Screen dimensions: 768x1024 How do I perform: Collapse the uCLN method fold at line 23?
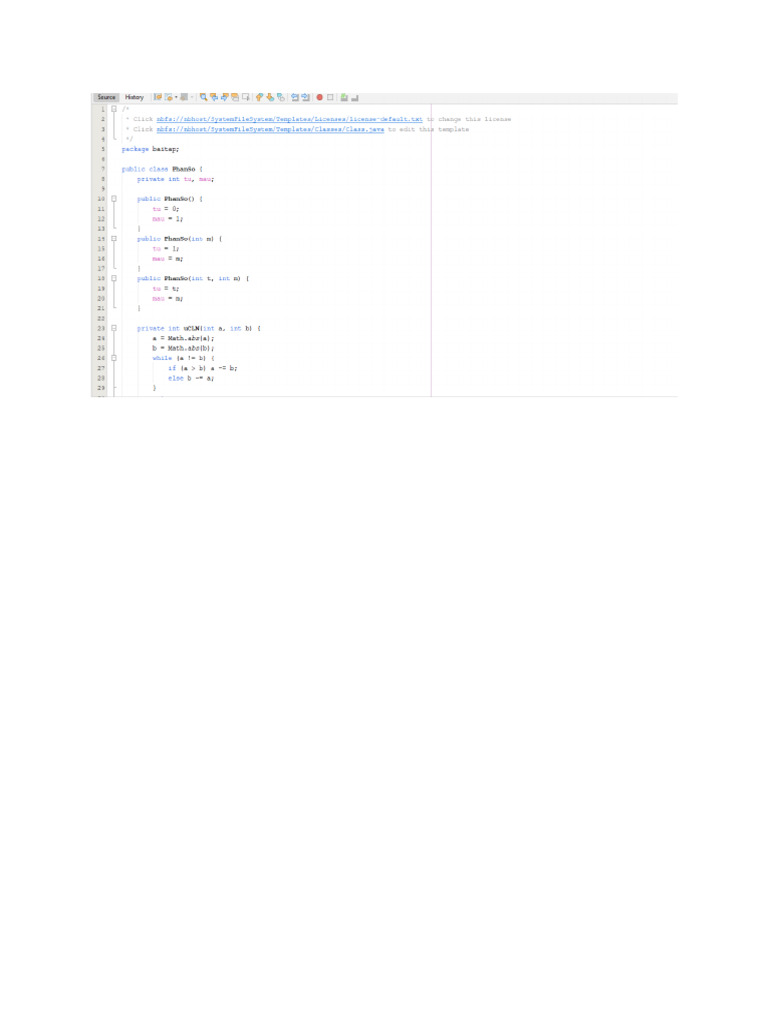(x=114, y=328)
